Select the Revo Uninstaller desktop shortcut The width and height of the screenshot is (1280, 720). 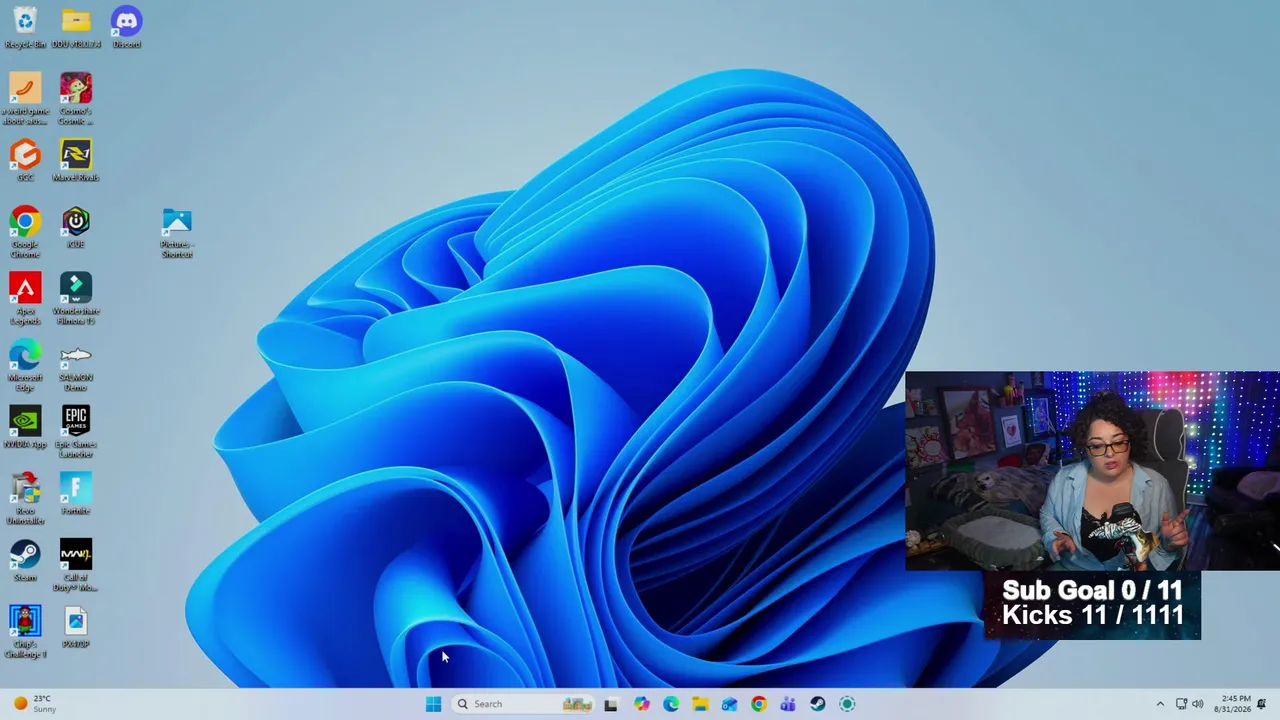[25, 498]
